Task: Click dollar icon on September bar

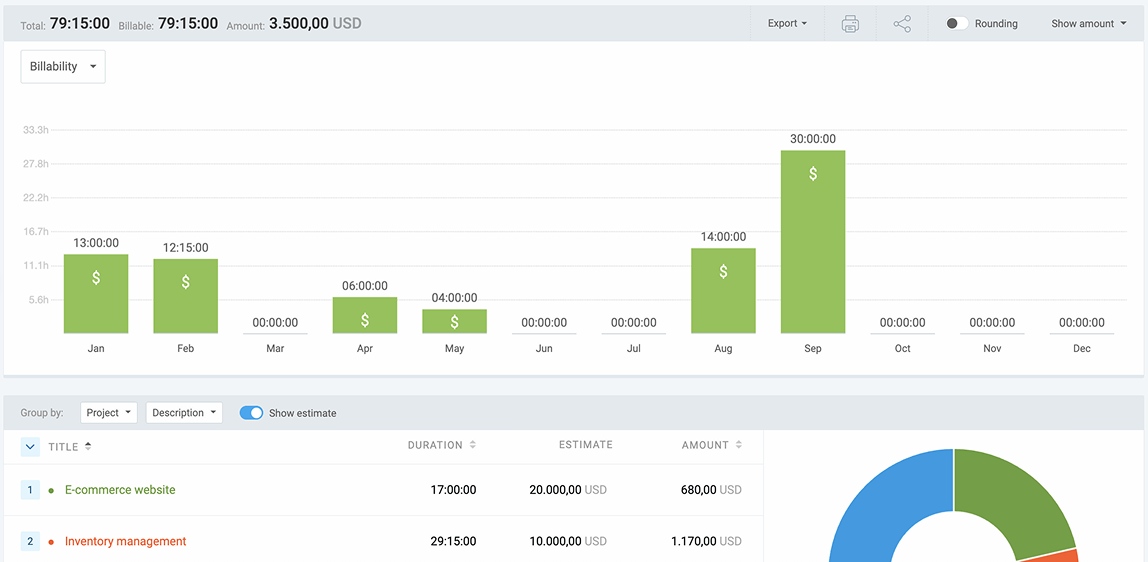Action: (813, 174)
